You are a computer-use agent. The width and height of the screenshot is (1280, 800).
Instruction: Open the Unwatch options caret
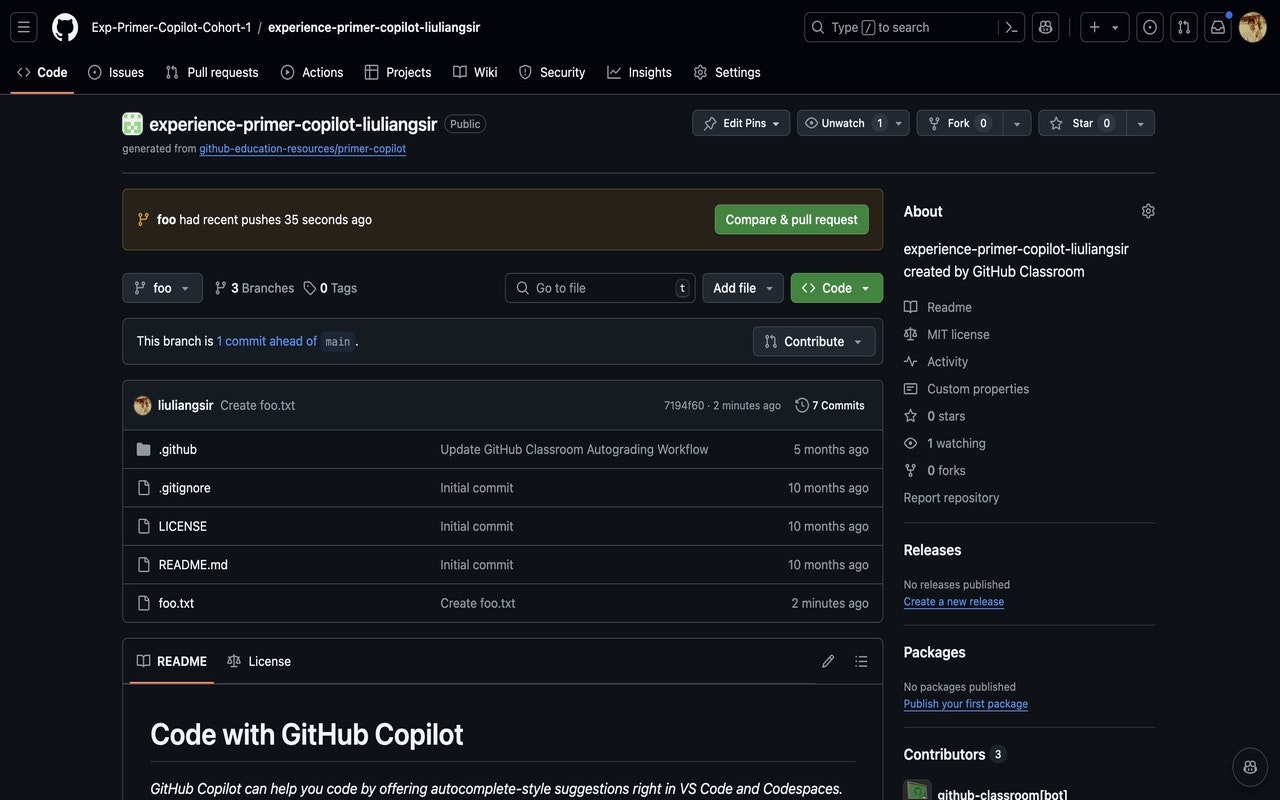click(899, 123)
